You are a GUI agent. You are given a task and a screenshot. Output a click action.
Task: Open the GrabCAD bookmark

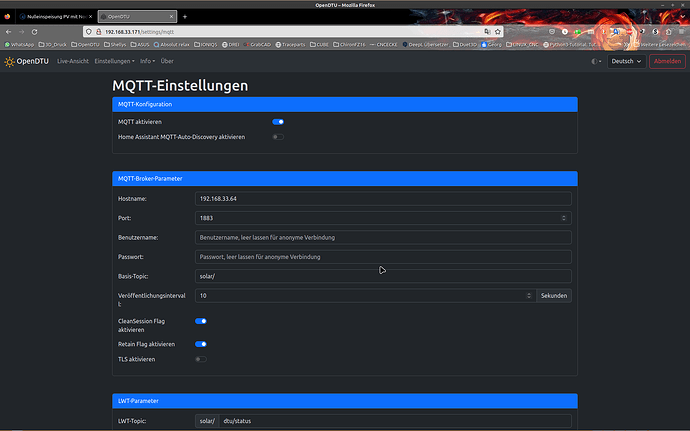click(257, 44)
